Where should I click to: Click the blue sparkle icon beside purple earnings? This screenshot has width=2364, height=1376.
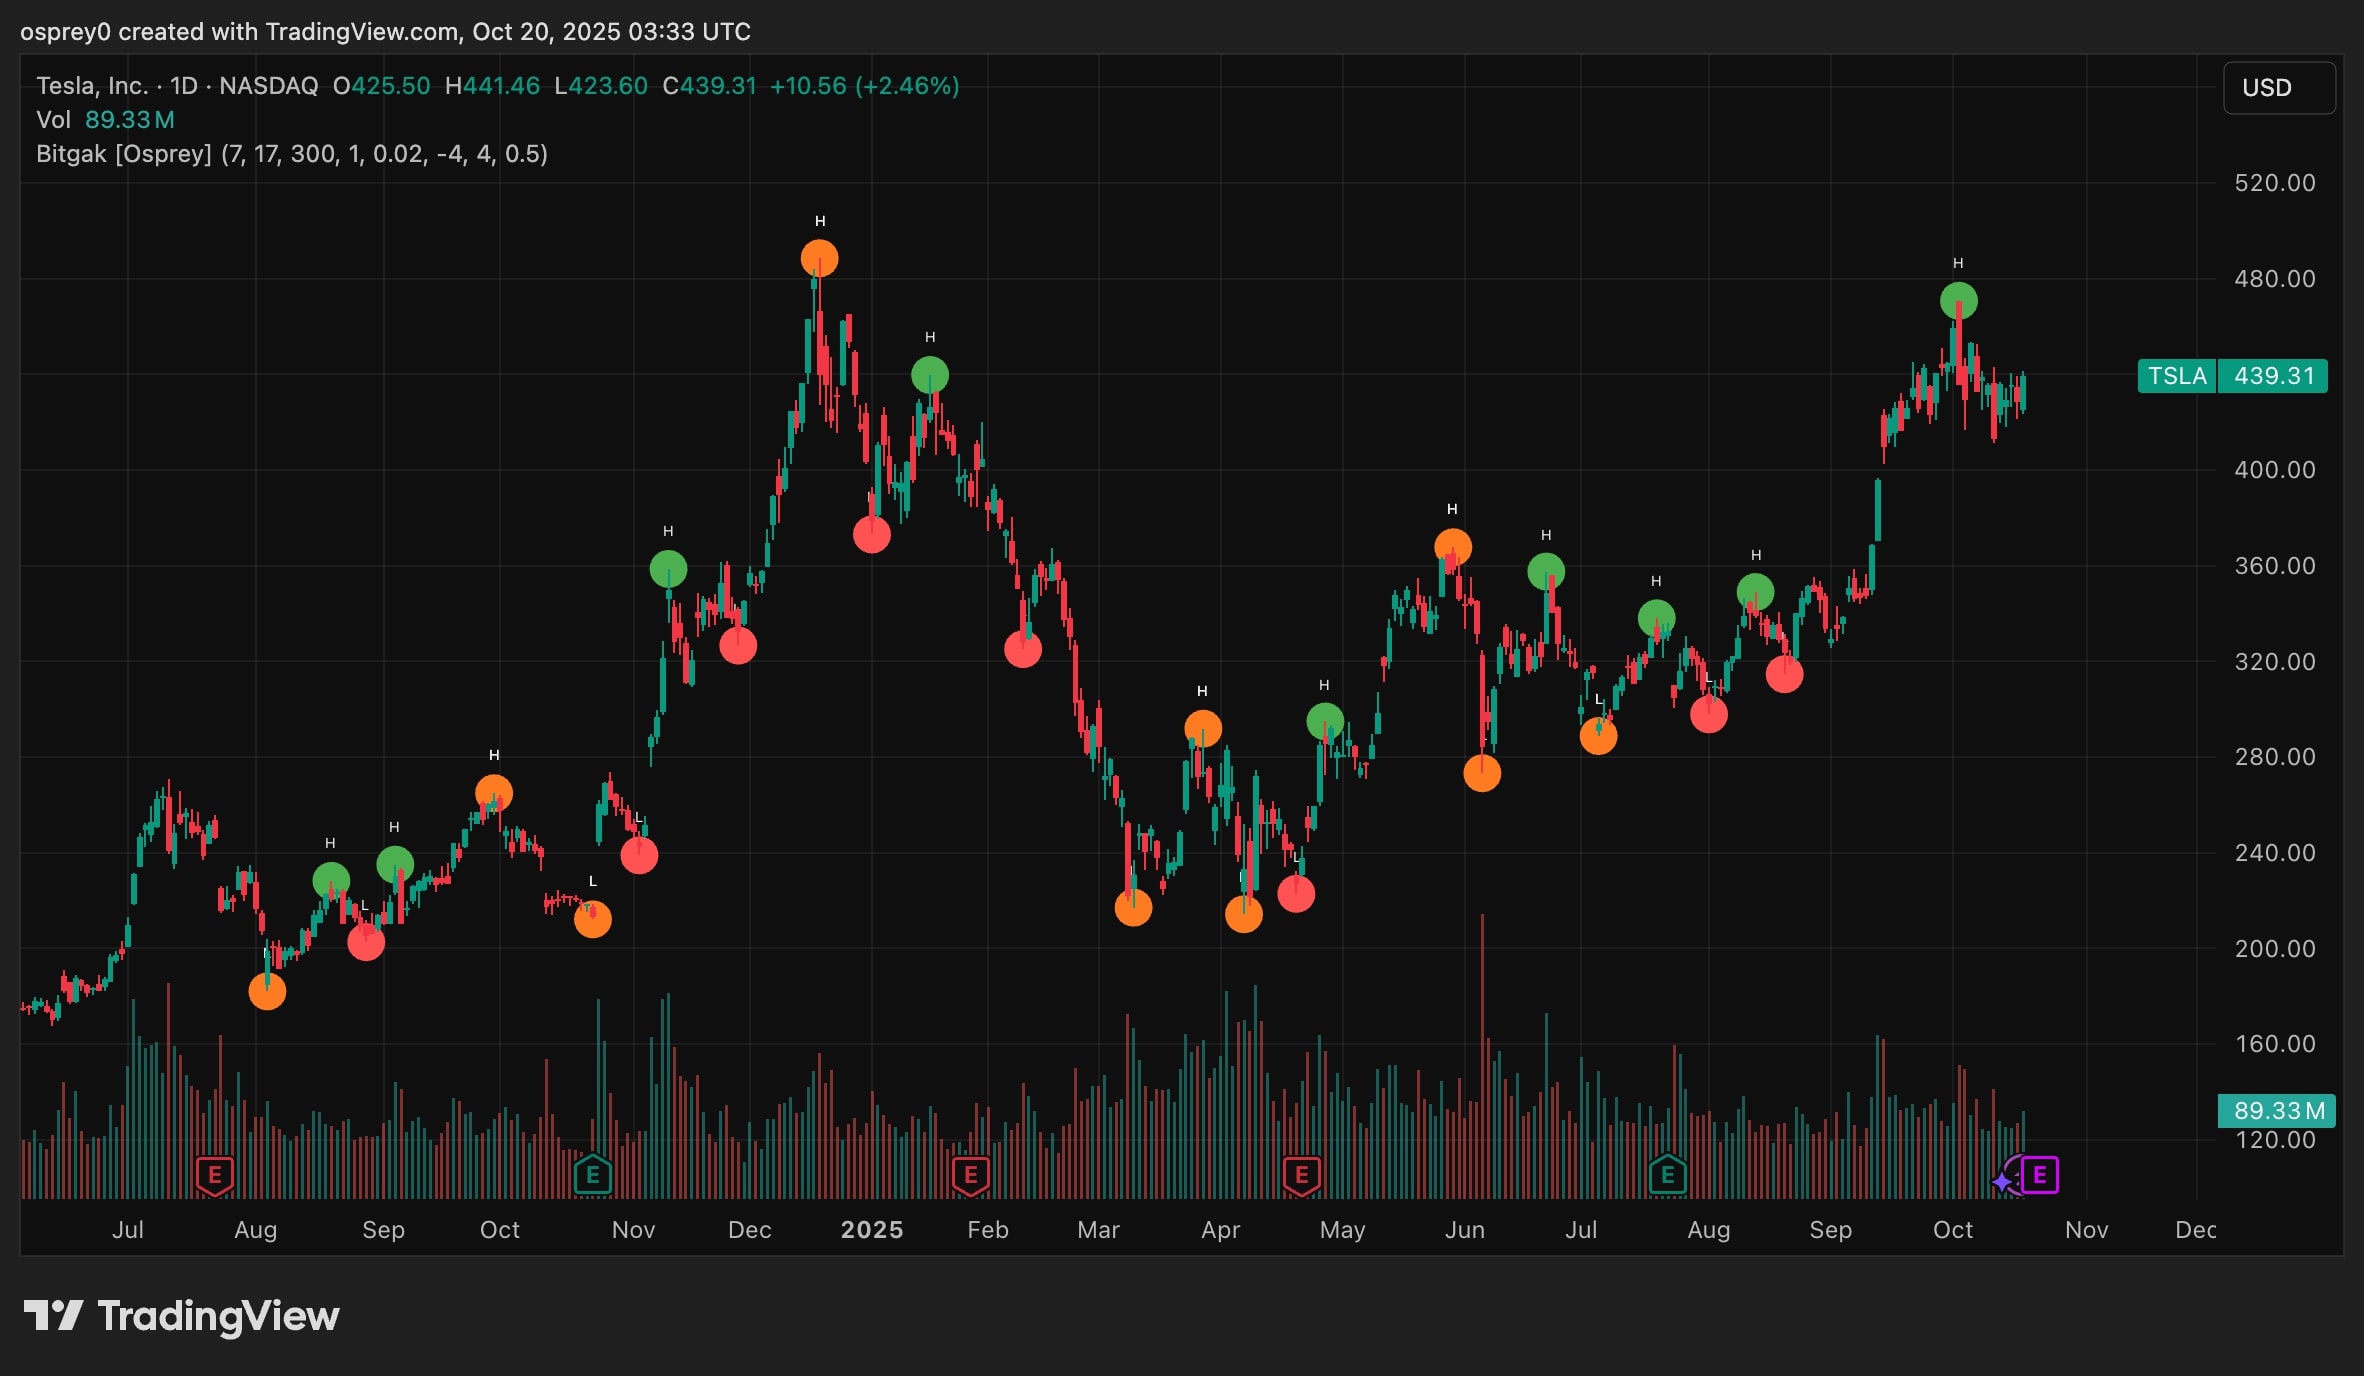[x=2002, y=1183]
